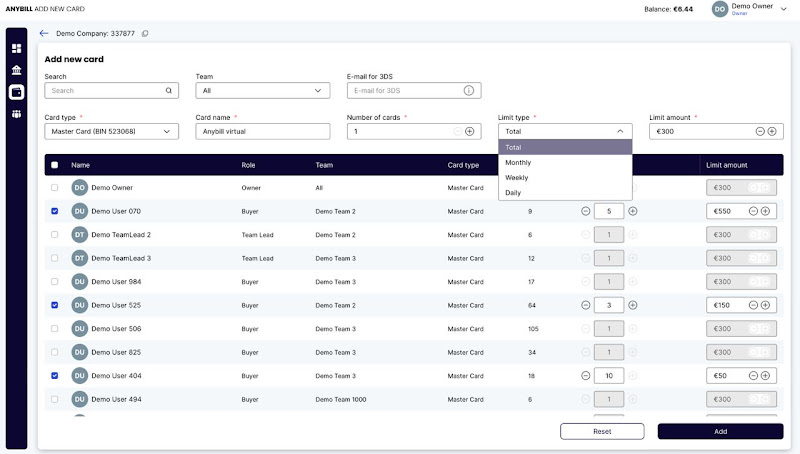
Task: Open the teams people icon in sidebar
Action: click(16, 114)
